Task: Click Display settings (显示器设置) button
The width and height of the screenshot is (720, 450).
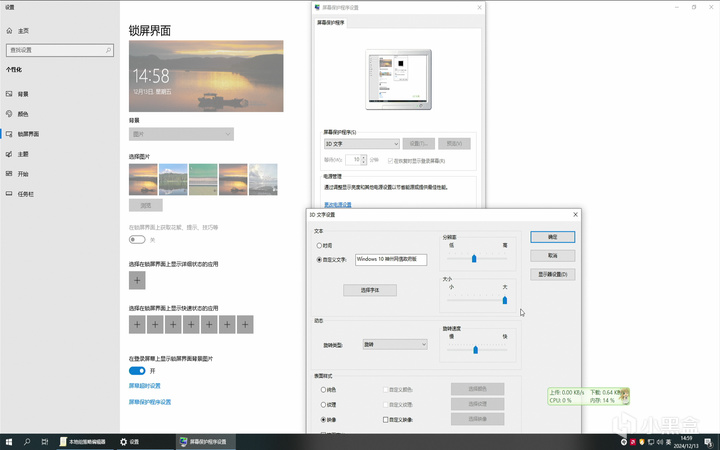Action: (x=552, y=275)
